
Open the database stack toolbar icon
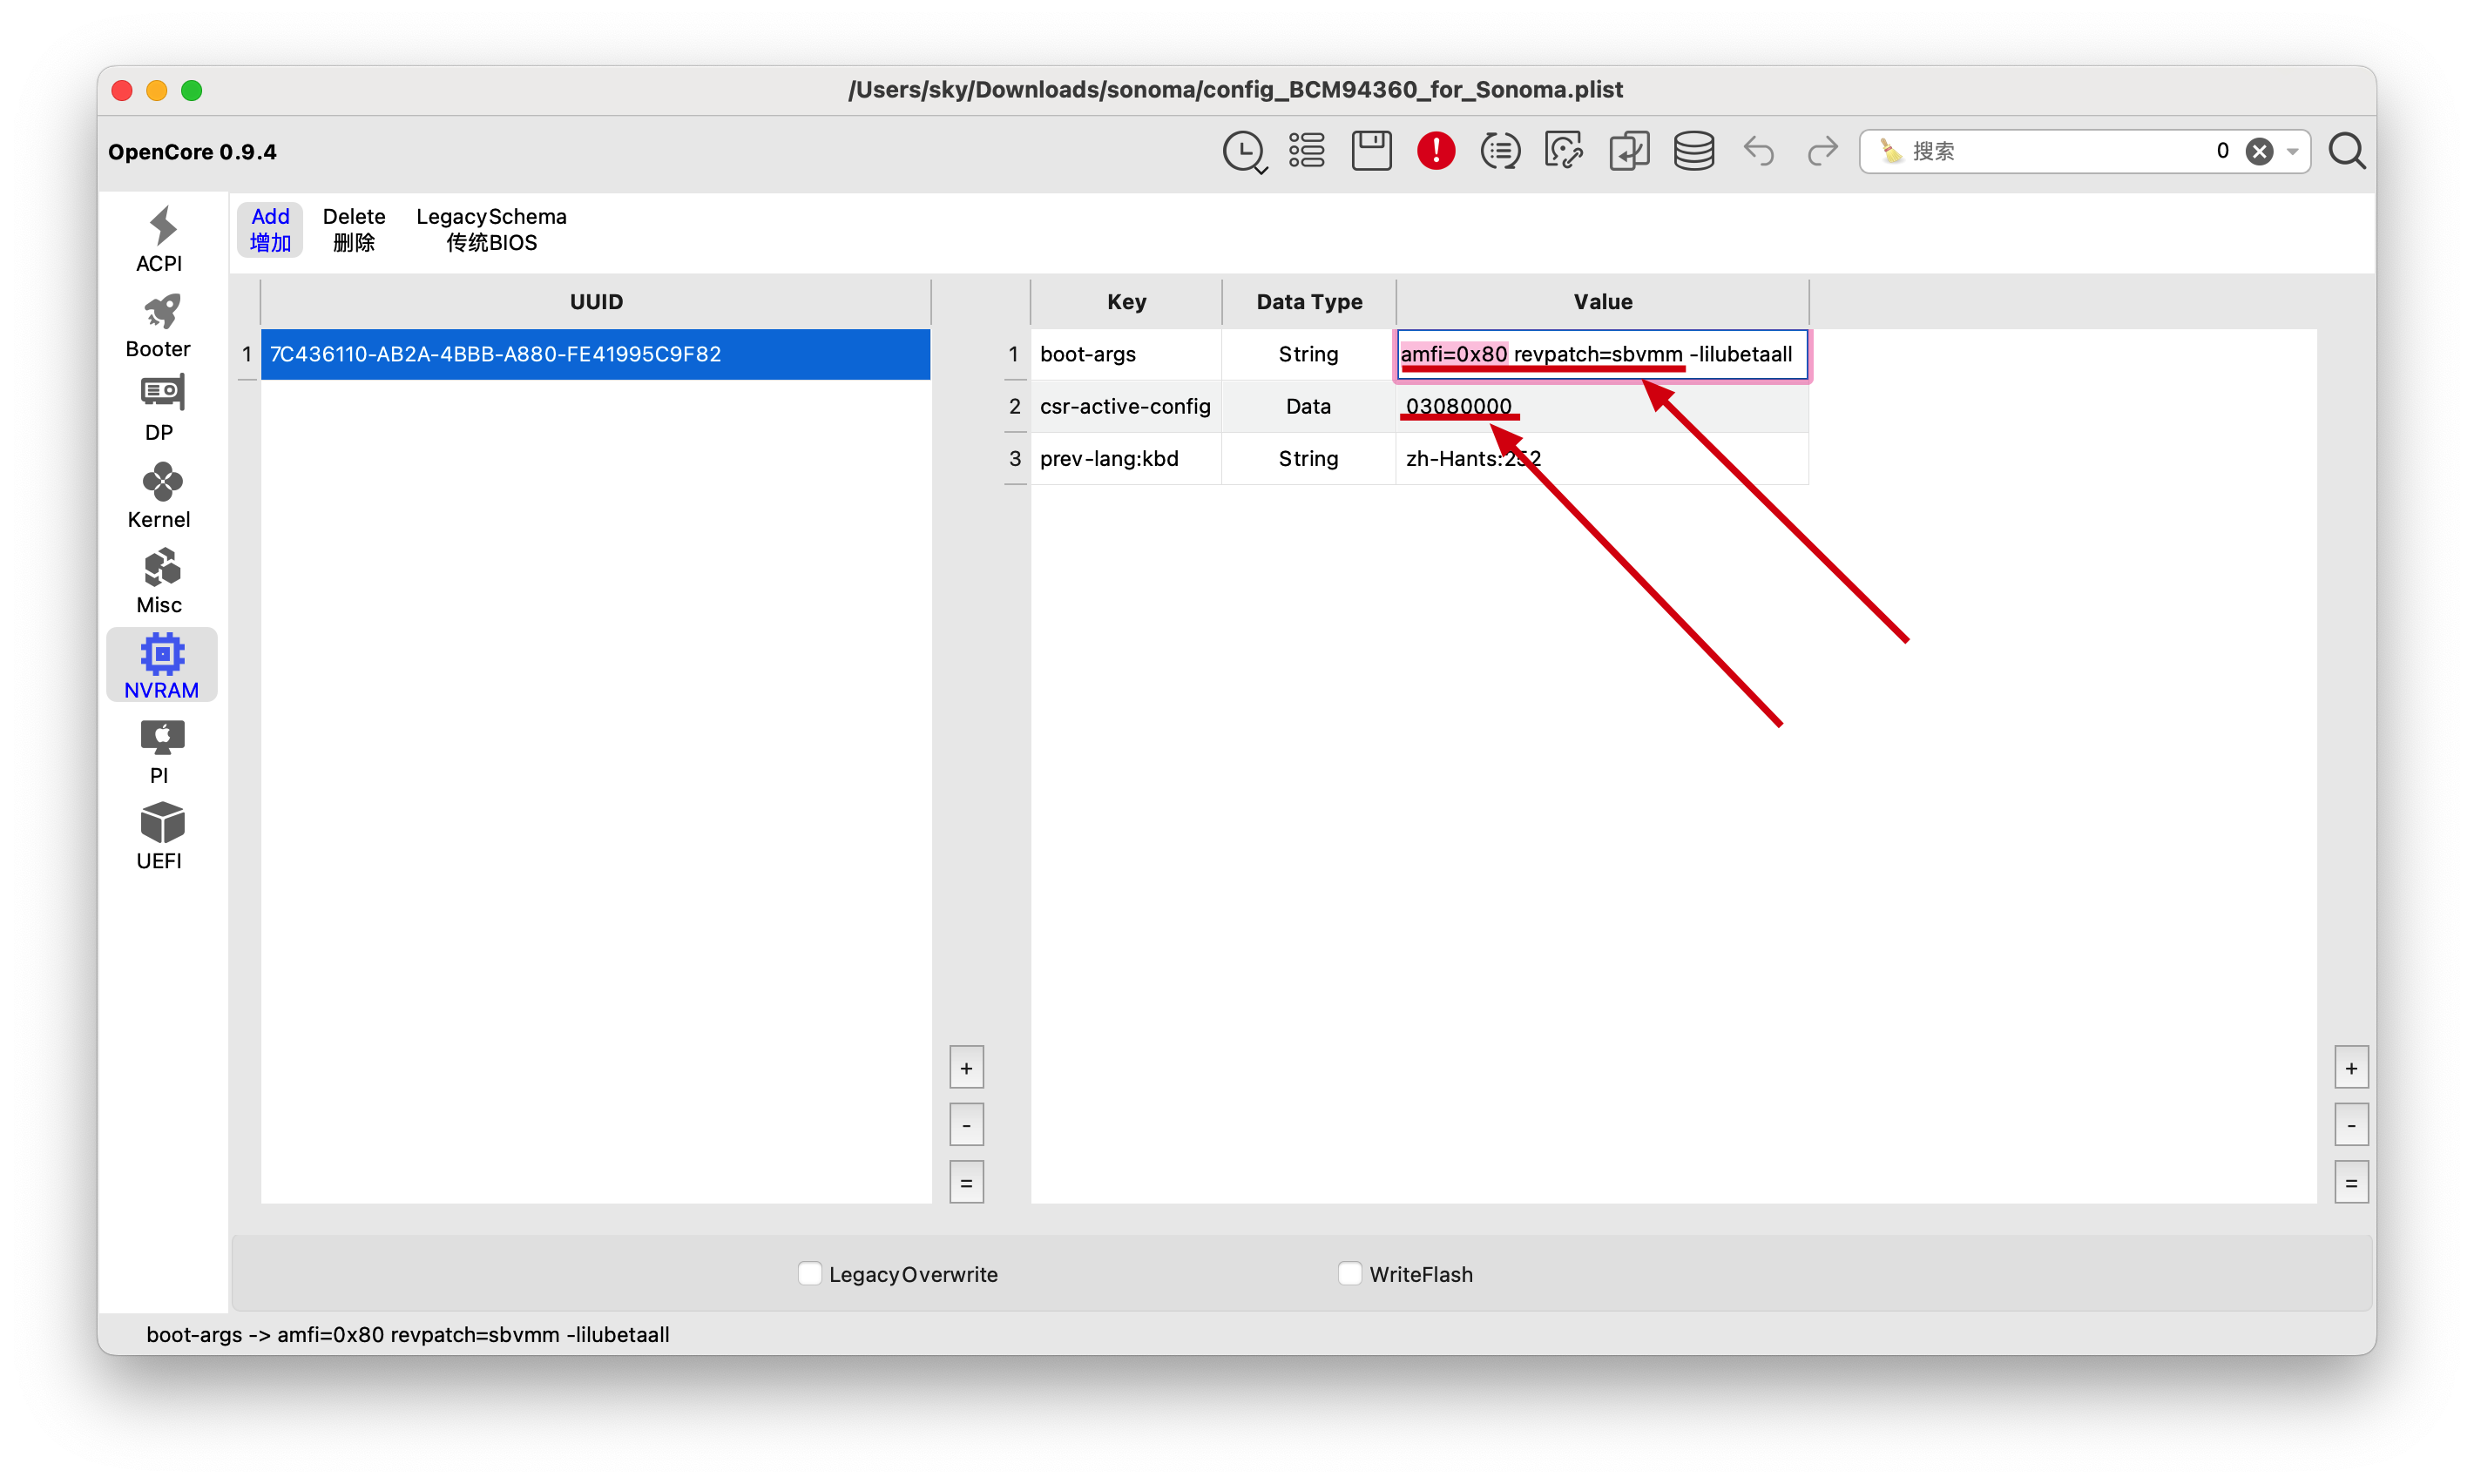tap(1694, 151)
